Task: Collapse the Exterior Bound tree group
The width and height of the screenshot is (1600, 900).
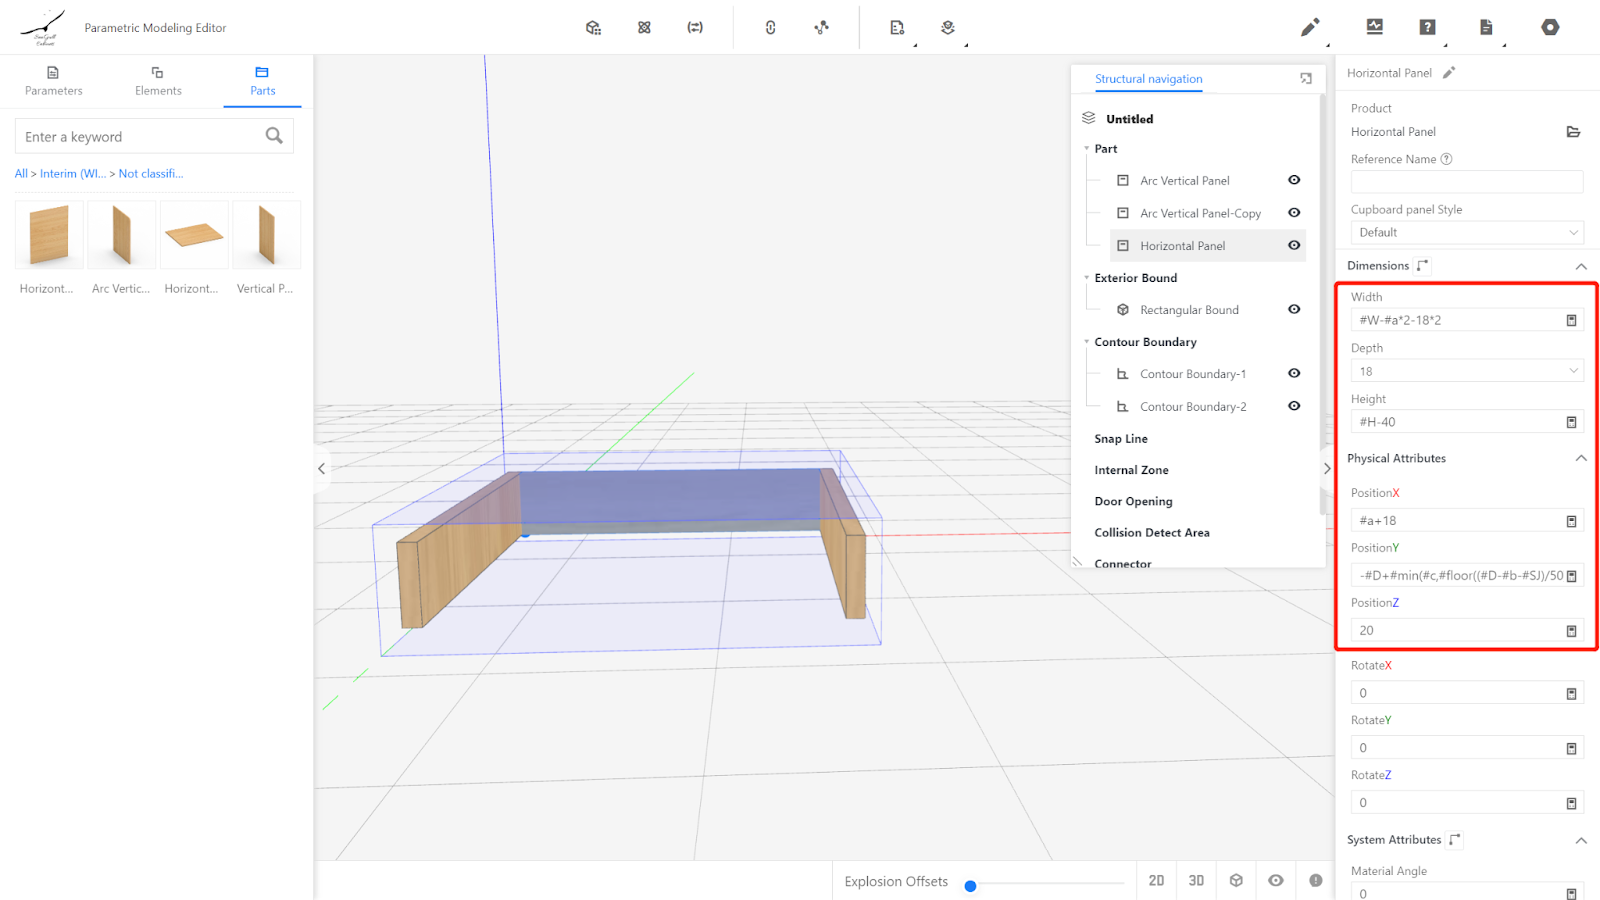Action: click(x=1087, y=278)
